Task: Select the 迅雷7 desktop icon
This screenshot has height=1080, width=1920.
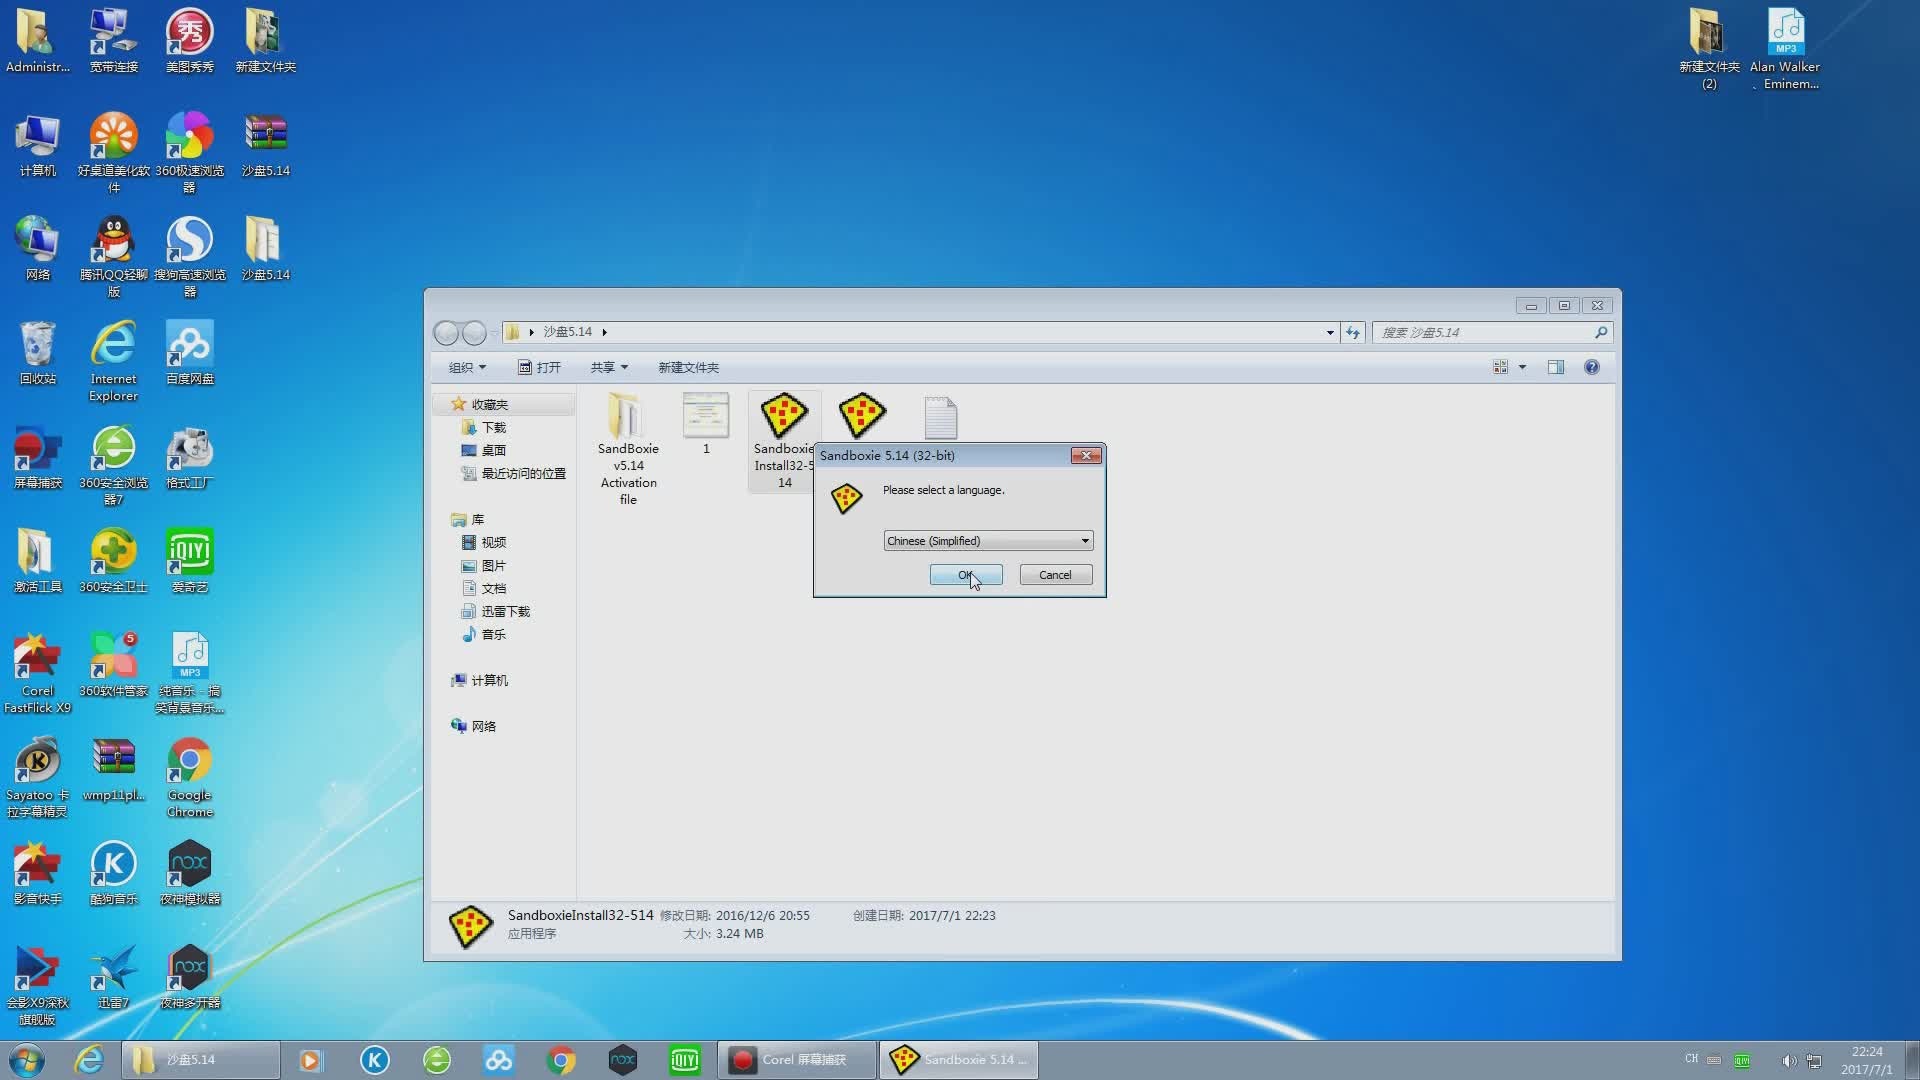Action: [114, 977]
